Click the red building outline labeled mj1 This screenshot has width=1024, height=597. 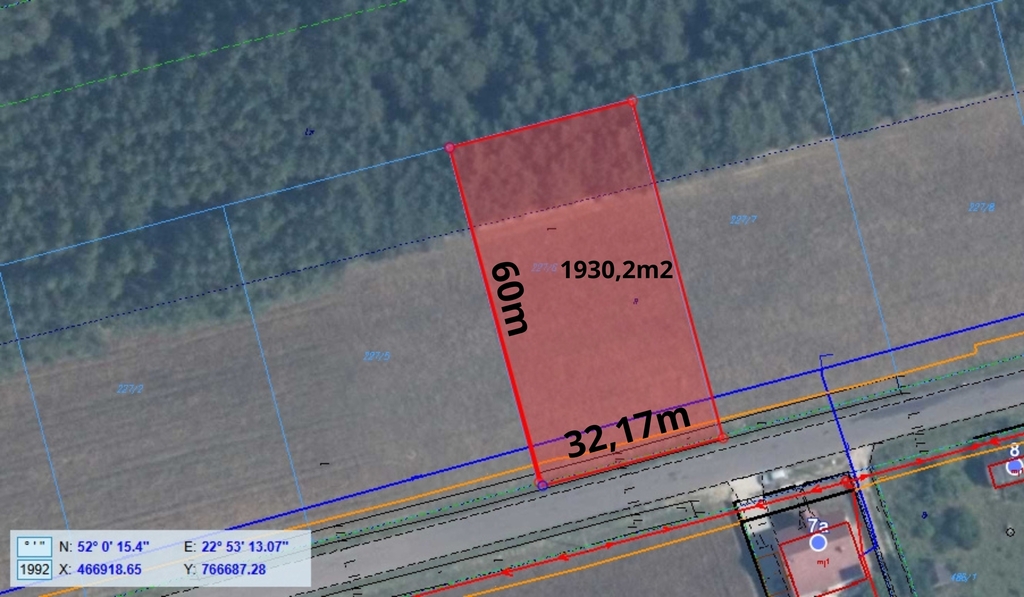[822, 562]
